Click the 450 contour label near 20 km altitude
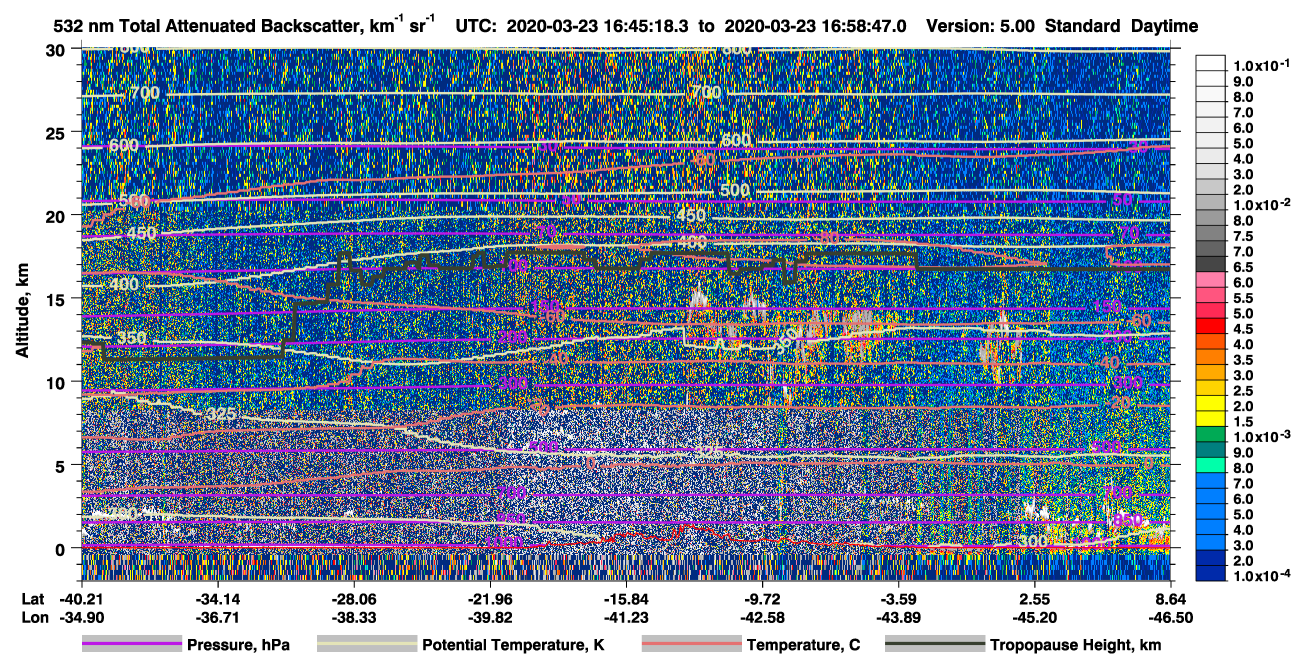Image resolution: width=1300 pixels, height=667 pixels. pos(690,215)
